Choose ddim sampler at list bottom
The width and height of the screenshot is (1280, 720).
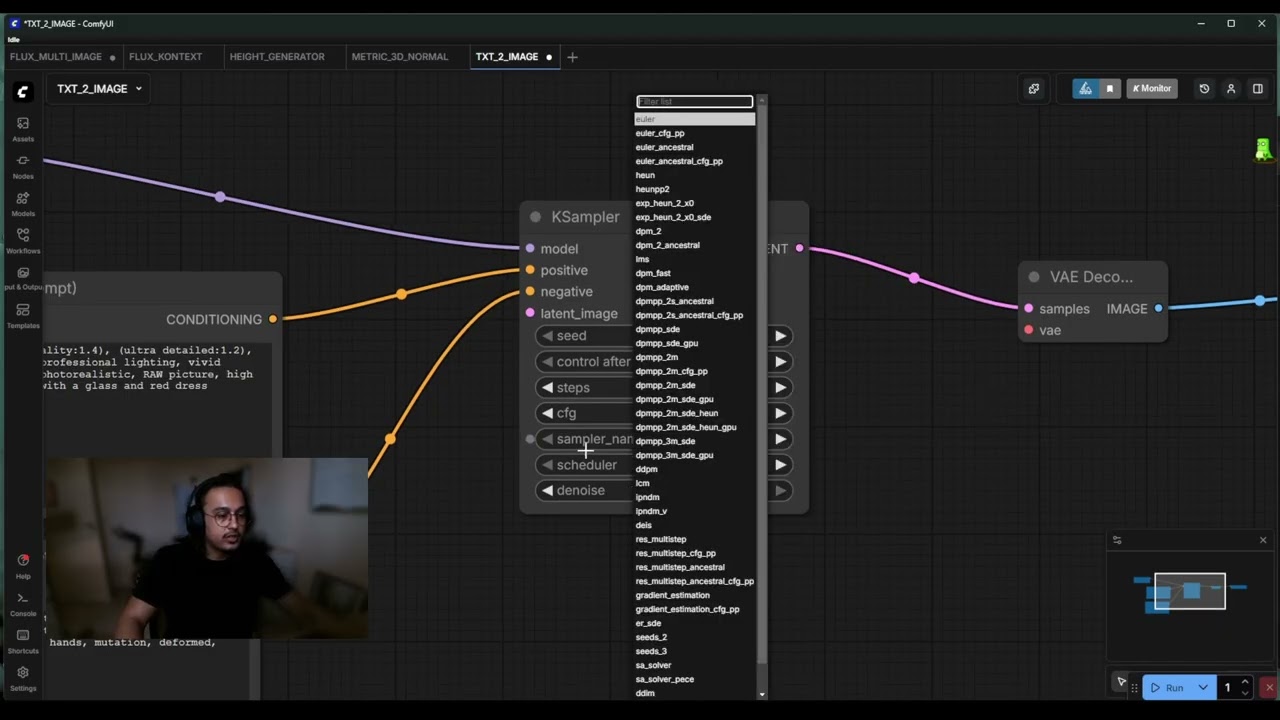695,693
